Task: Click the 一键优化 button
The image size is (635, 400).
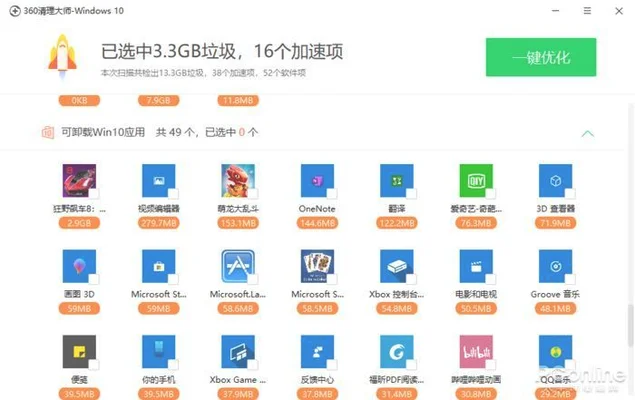Action: tap(541, 57)
